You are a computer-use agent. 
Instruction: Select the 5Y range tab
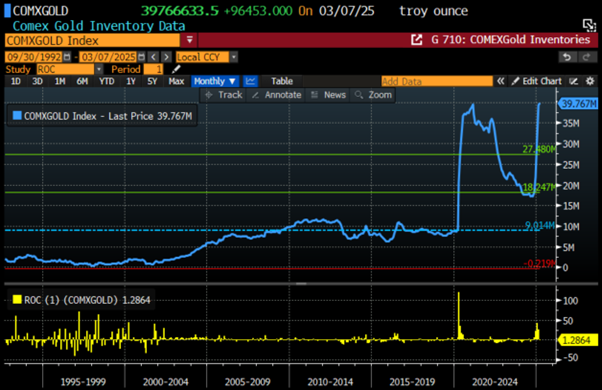tap(152, 81)
